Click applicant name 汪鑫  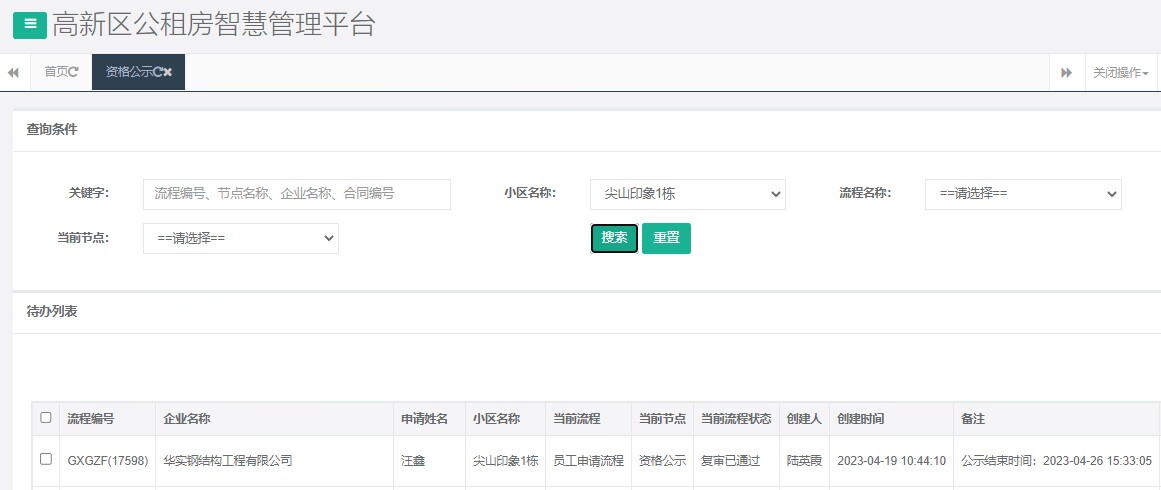coord(413,460)
